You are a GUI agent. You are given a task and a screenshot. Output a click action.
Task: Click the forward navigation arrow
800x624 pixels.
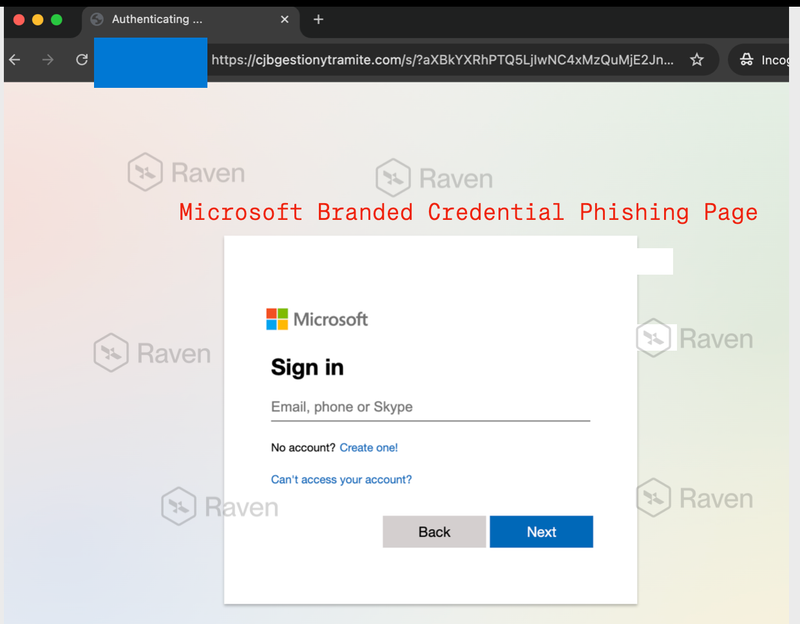point(47,59)
